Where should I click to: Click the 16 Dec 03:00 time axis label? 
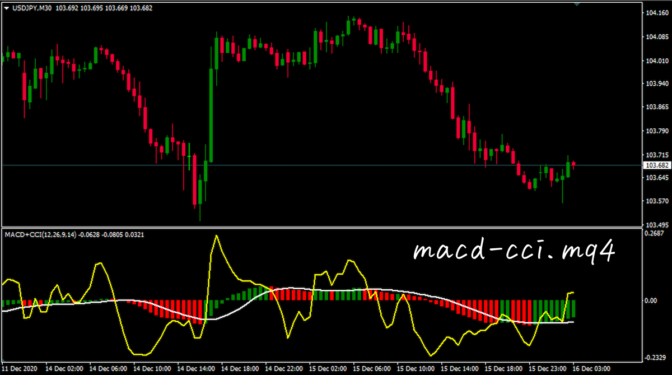click(x=591, y=369)
